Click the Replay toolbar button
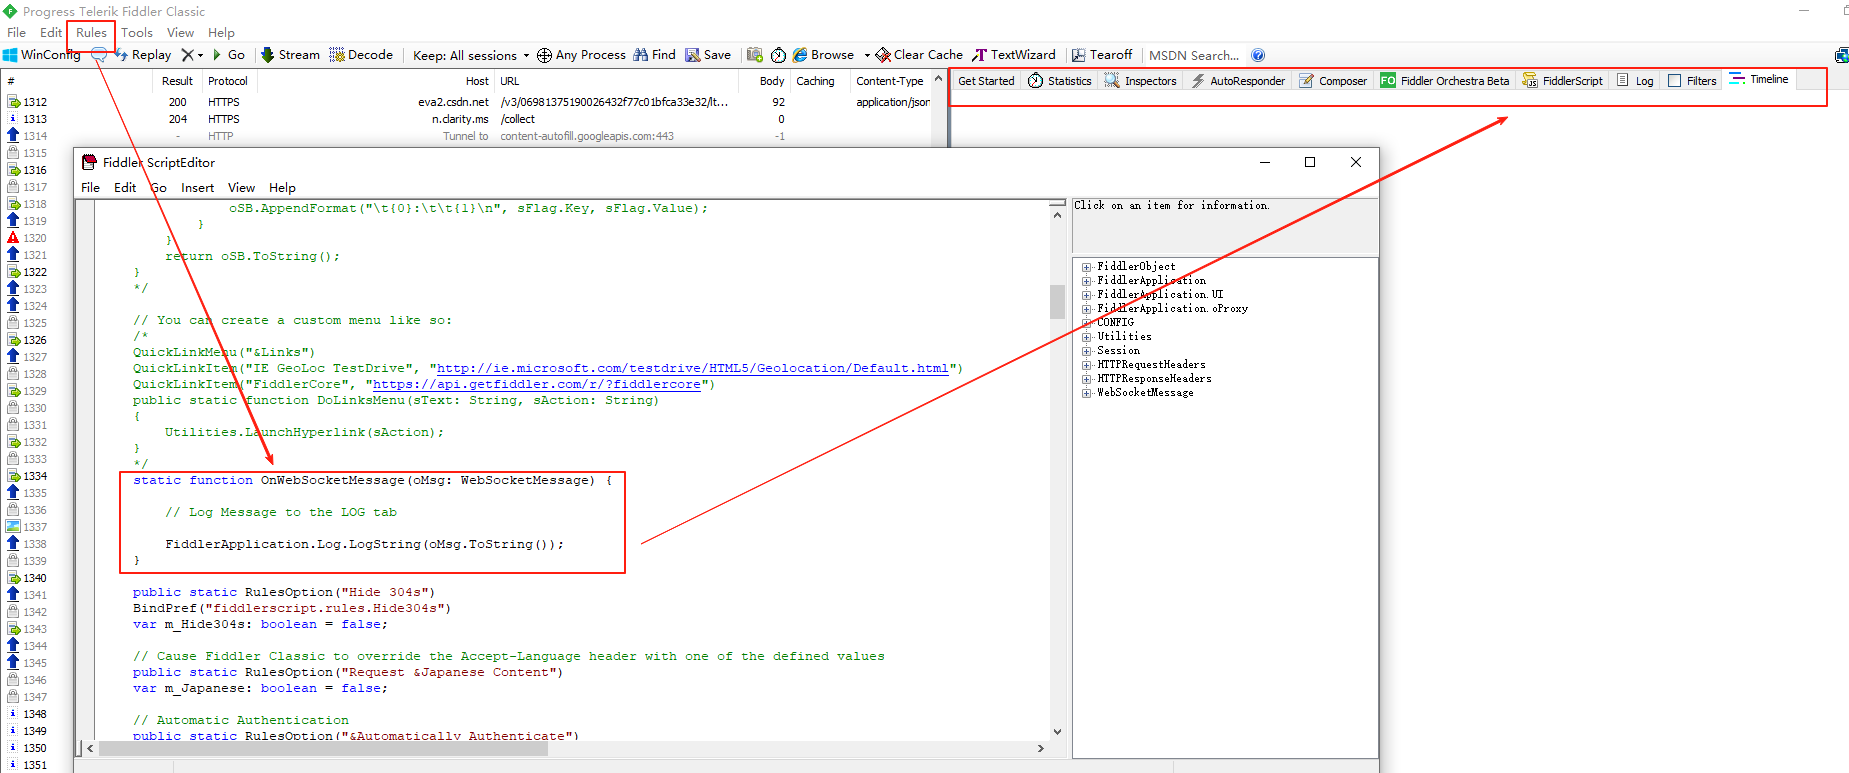This screenshot has width=1849, height=773. coord(143,55)
